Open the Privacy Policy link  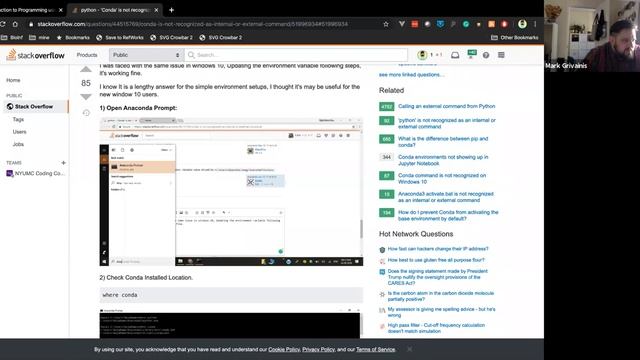[318, 349]
